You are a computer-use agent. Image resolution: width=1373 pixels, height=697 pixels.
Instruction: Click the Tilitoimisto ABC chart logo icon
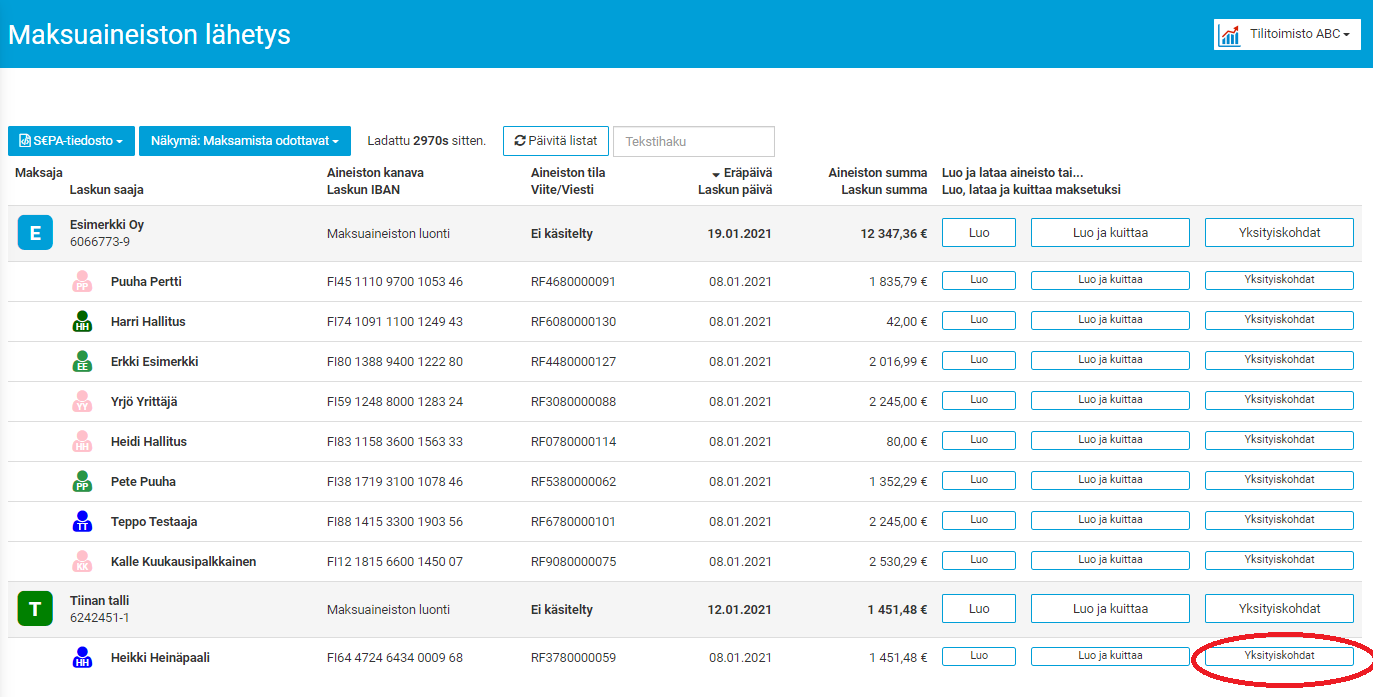point(1229,35)
